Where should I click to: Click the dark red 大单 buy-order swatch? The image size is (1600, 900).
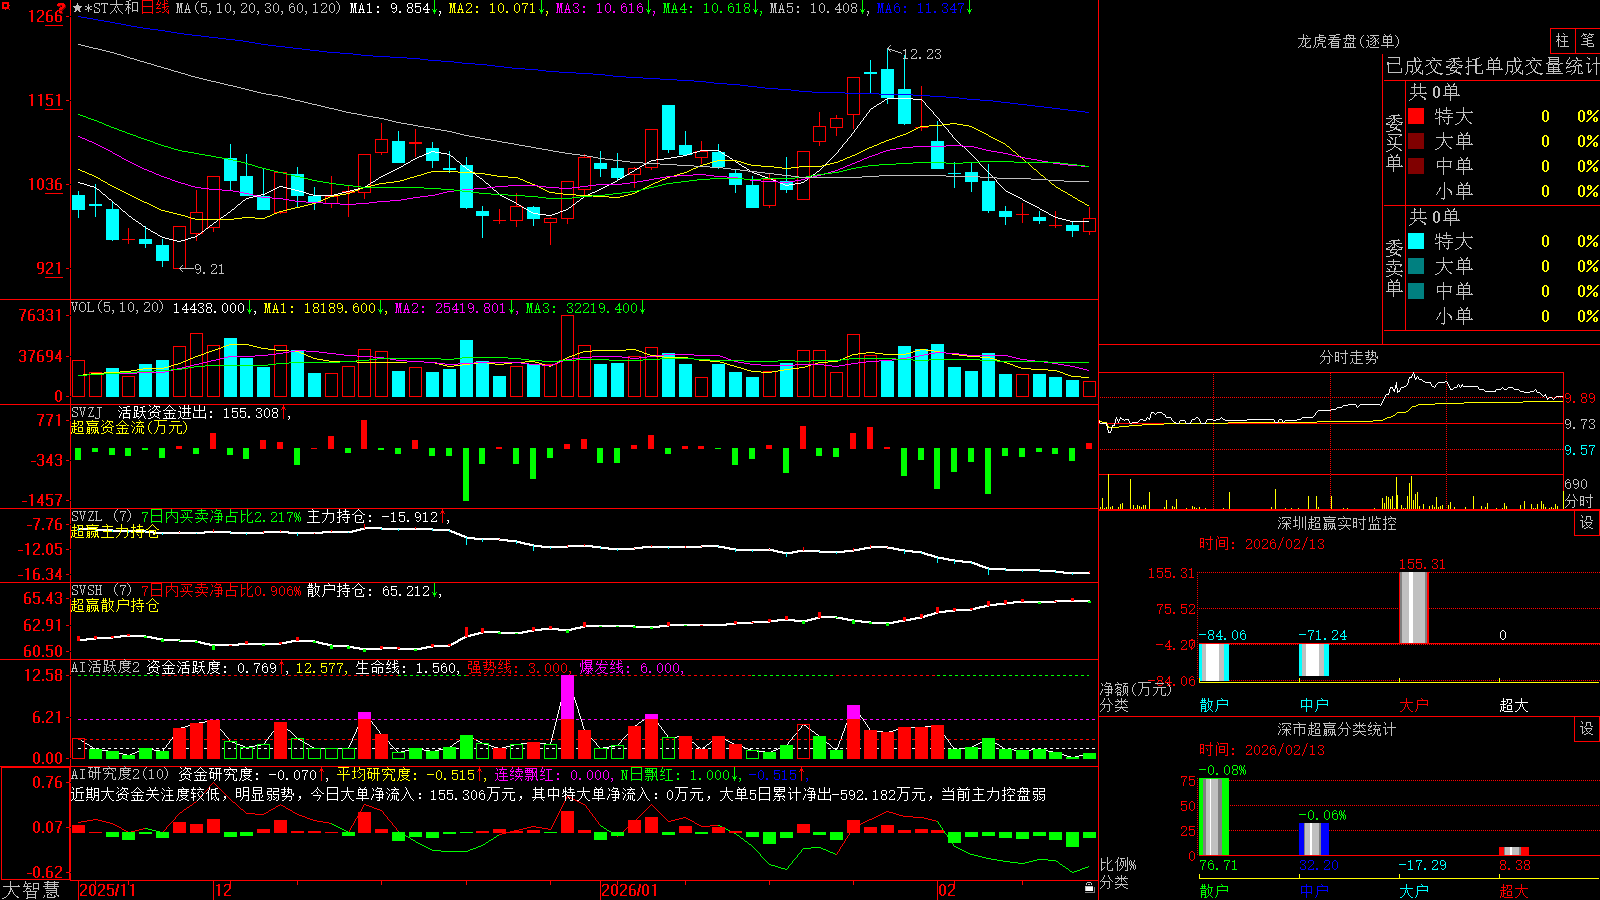(1416, 141)
